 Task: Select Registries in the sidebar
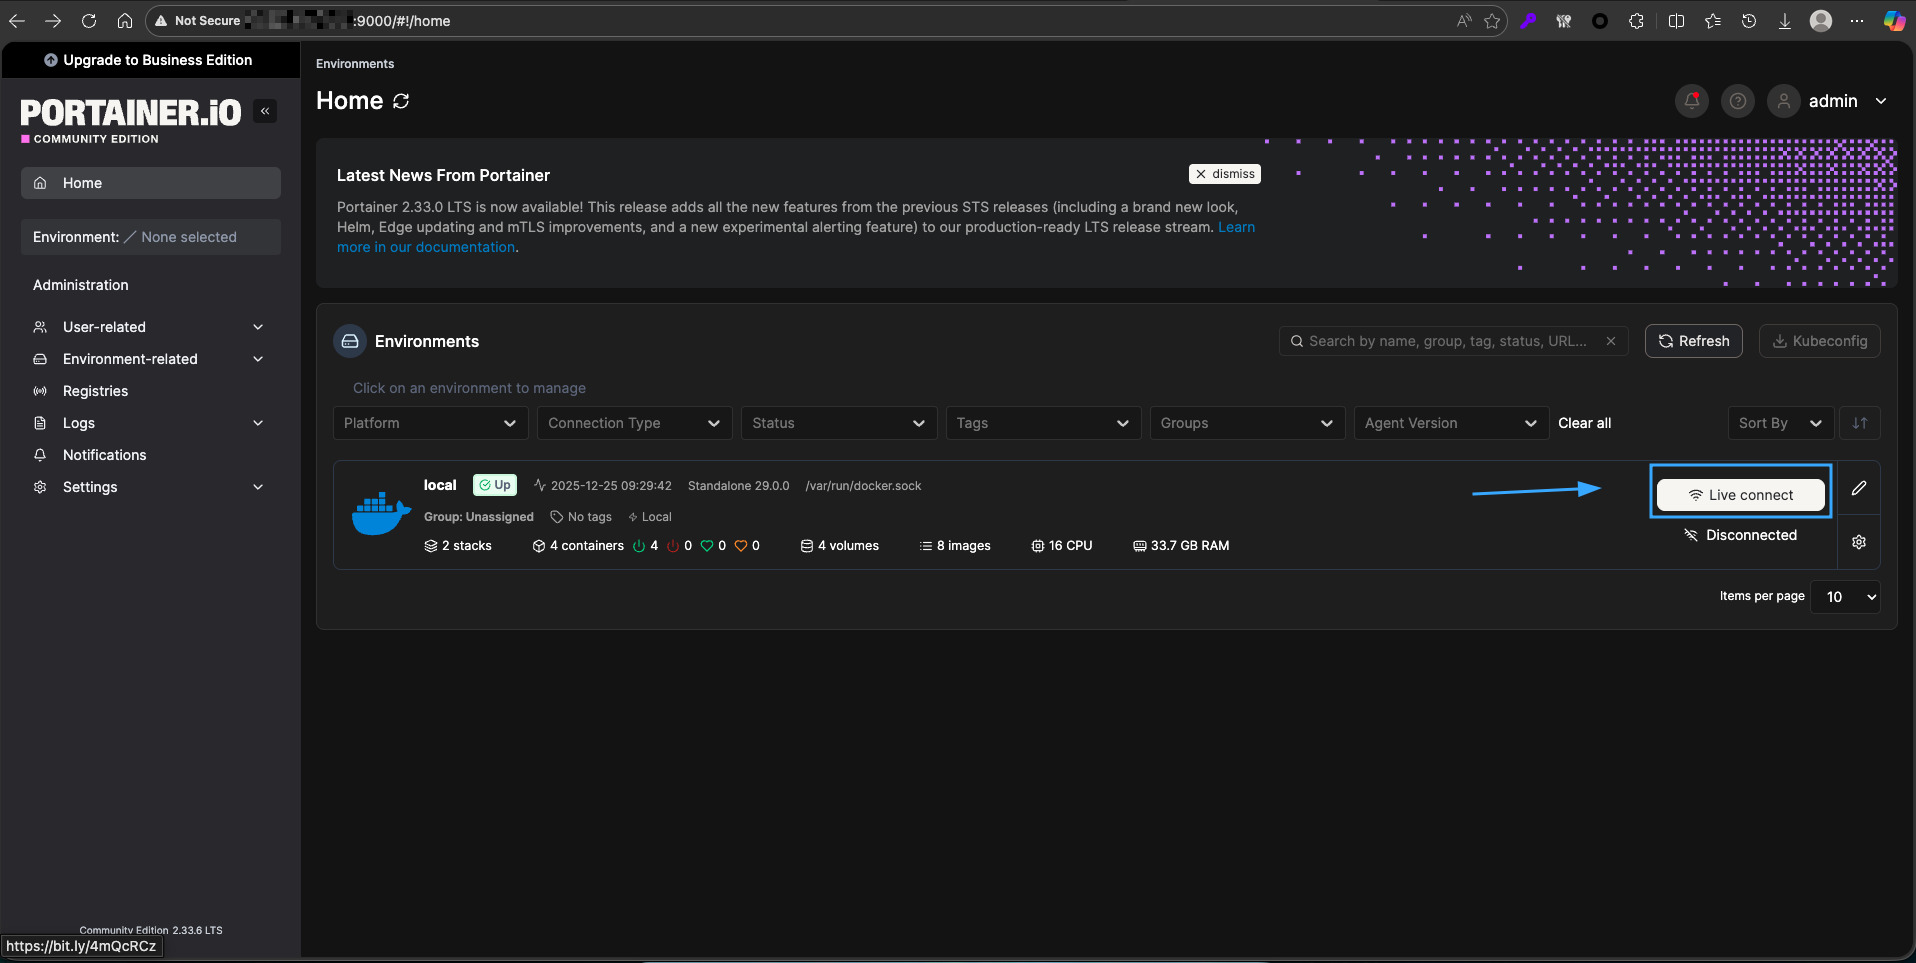point(95,391)
